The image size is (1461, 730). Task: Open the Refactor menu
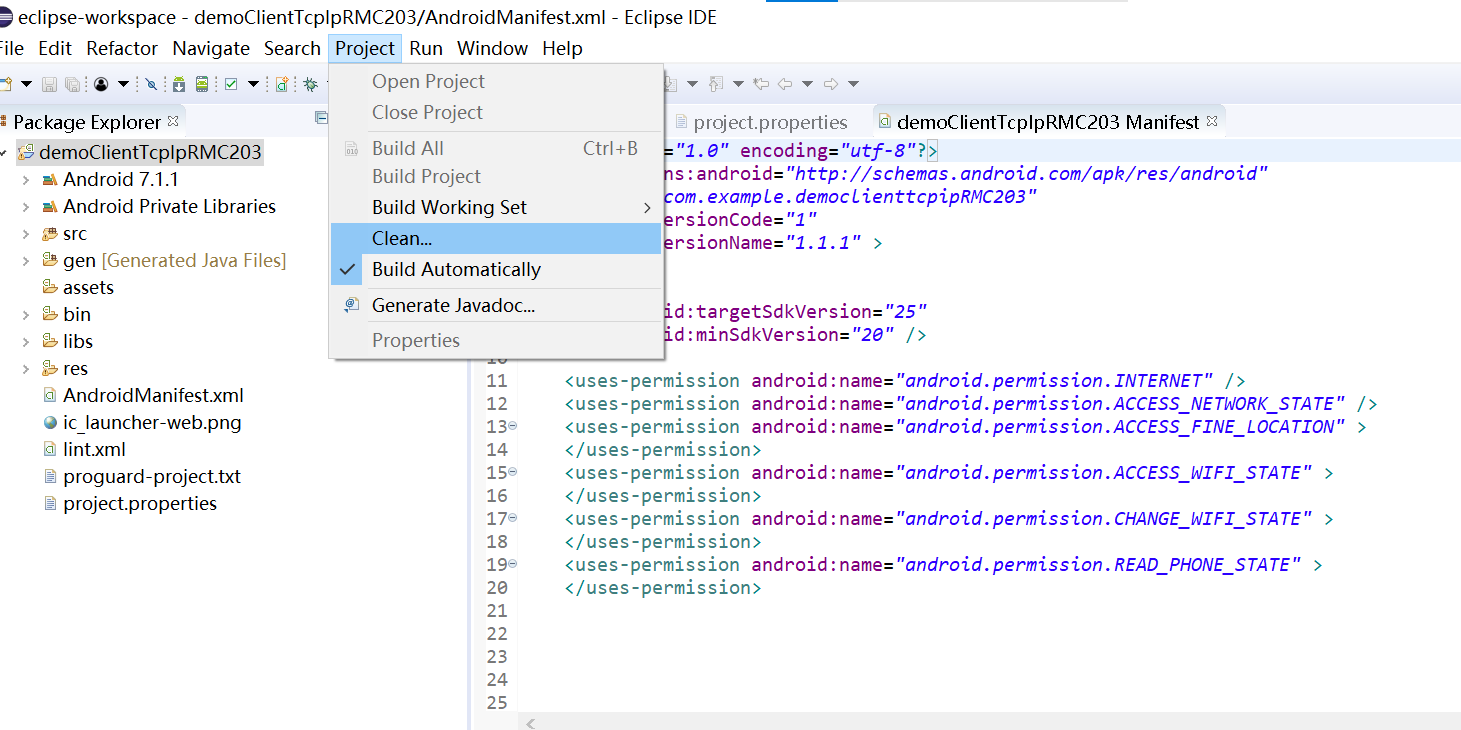[x=122, y=48]
